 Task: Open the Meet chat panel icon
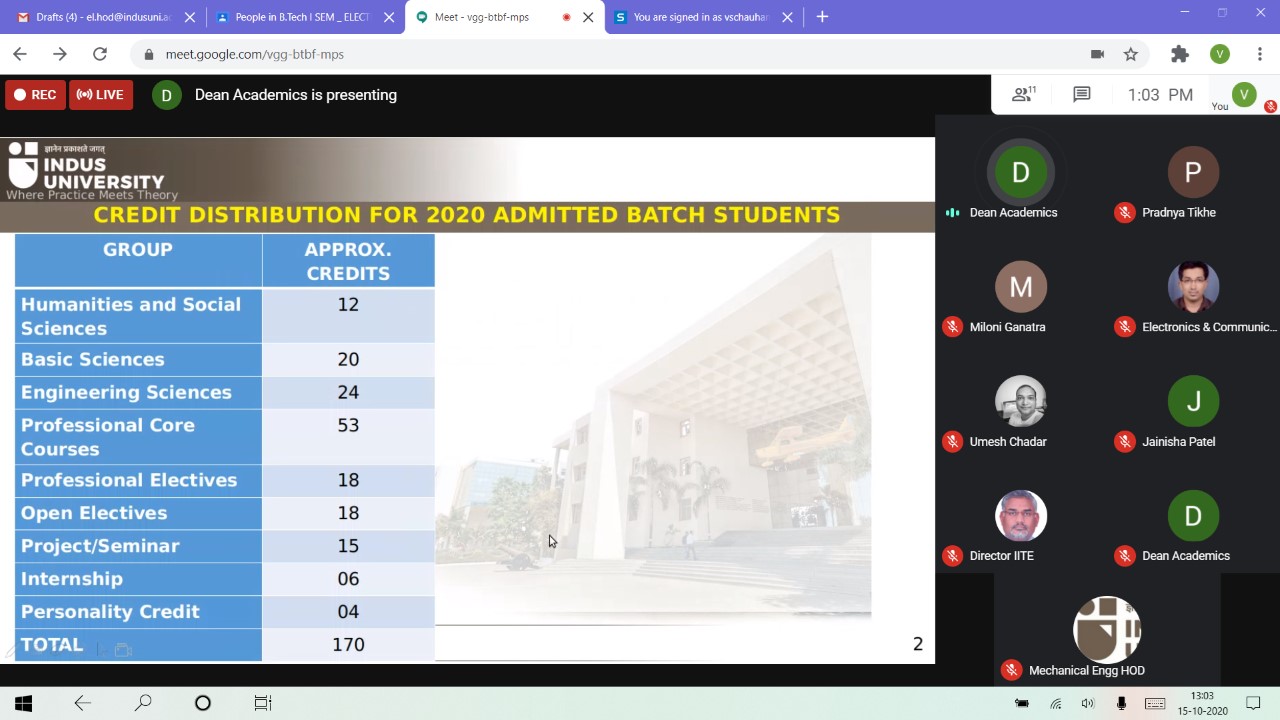[x=1081, y=94]
